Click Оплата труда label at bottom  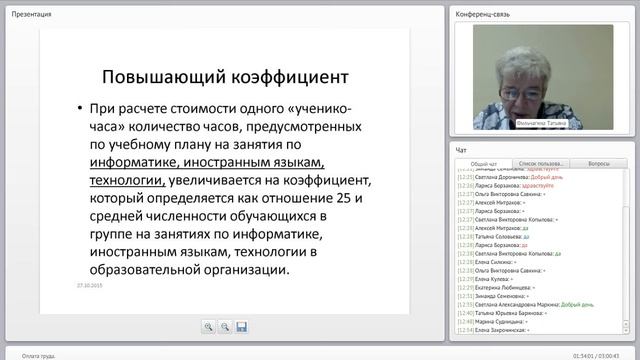point(39,356)
